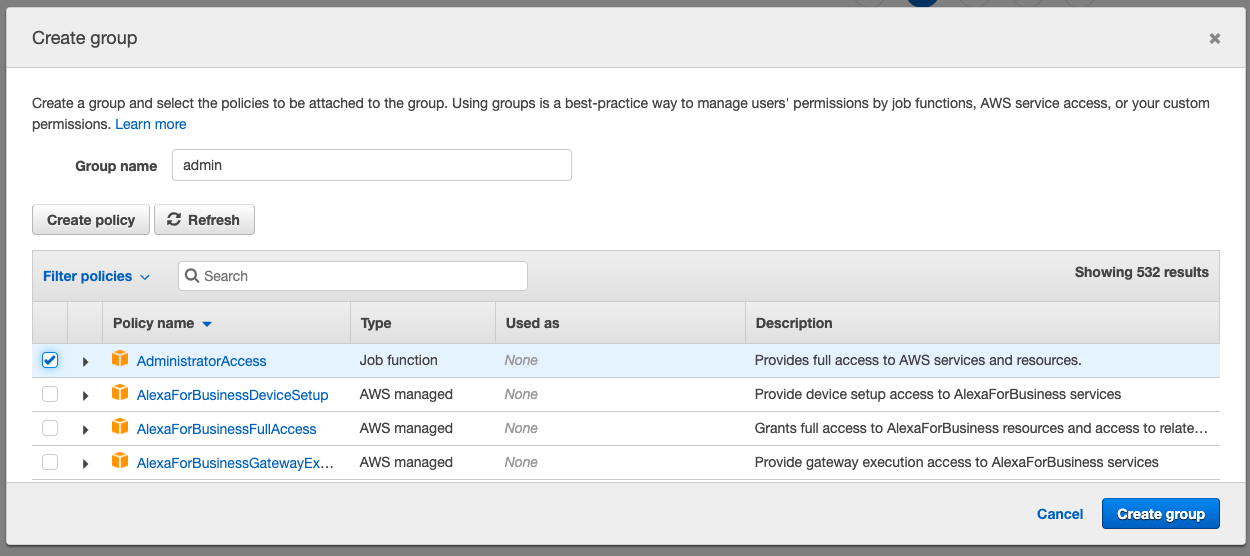
Task: Cancel the group creation
Action: coord(1060,514)
